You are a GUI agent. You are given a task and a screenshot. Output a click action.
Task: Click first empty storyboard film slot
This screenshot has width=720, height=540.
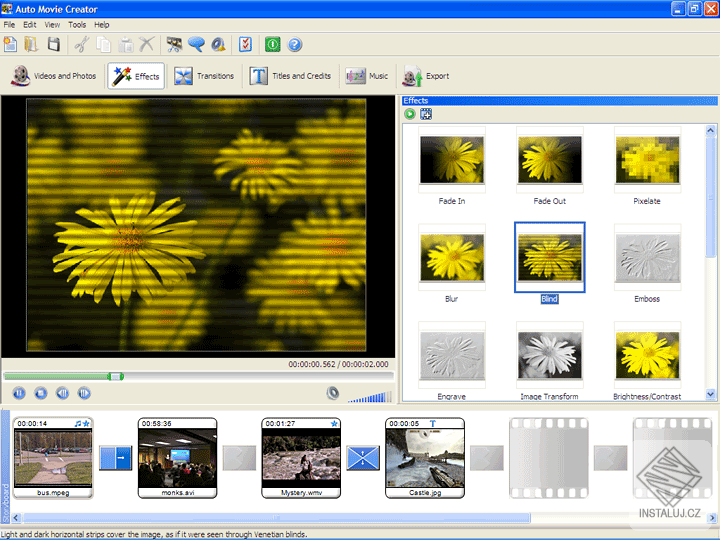pyautogui.click(x=549, y=458)
